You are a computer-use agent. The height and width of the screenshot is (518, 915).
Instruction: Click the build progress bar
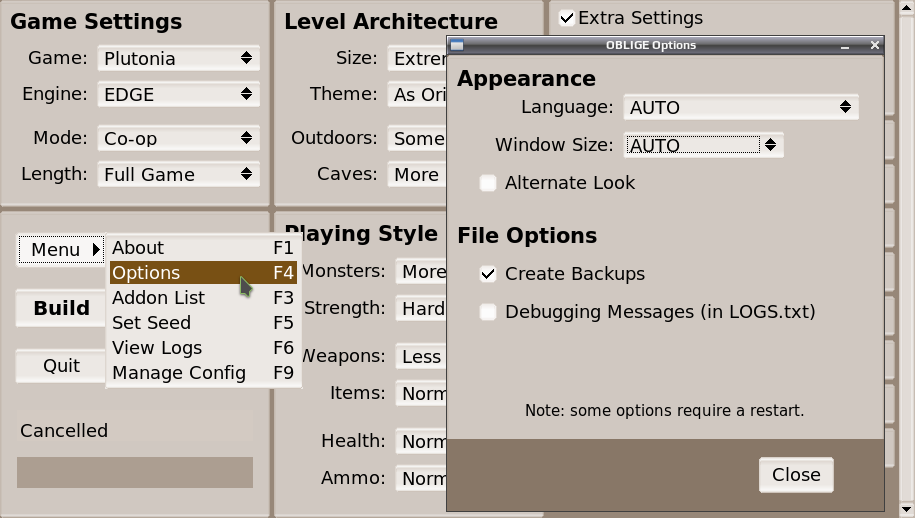(135, 472)
